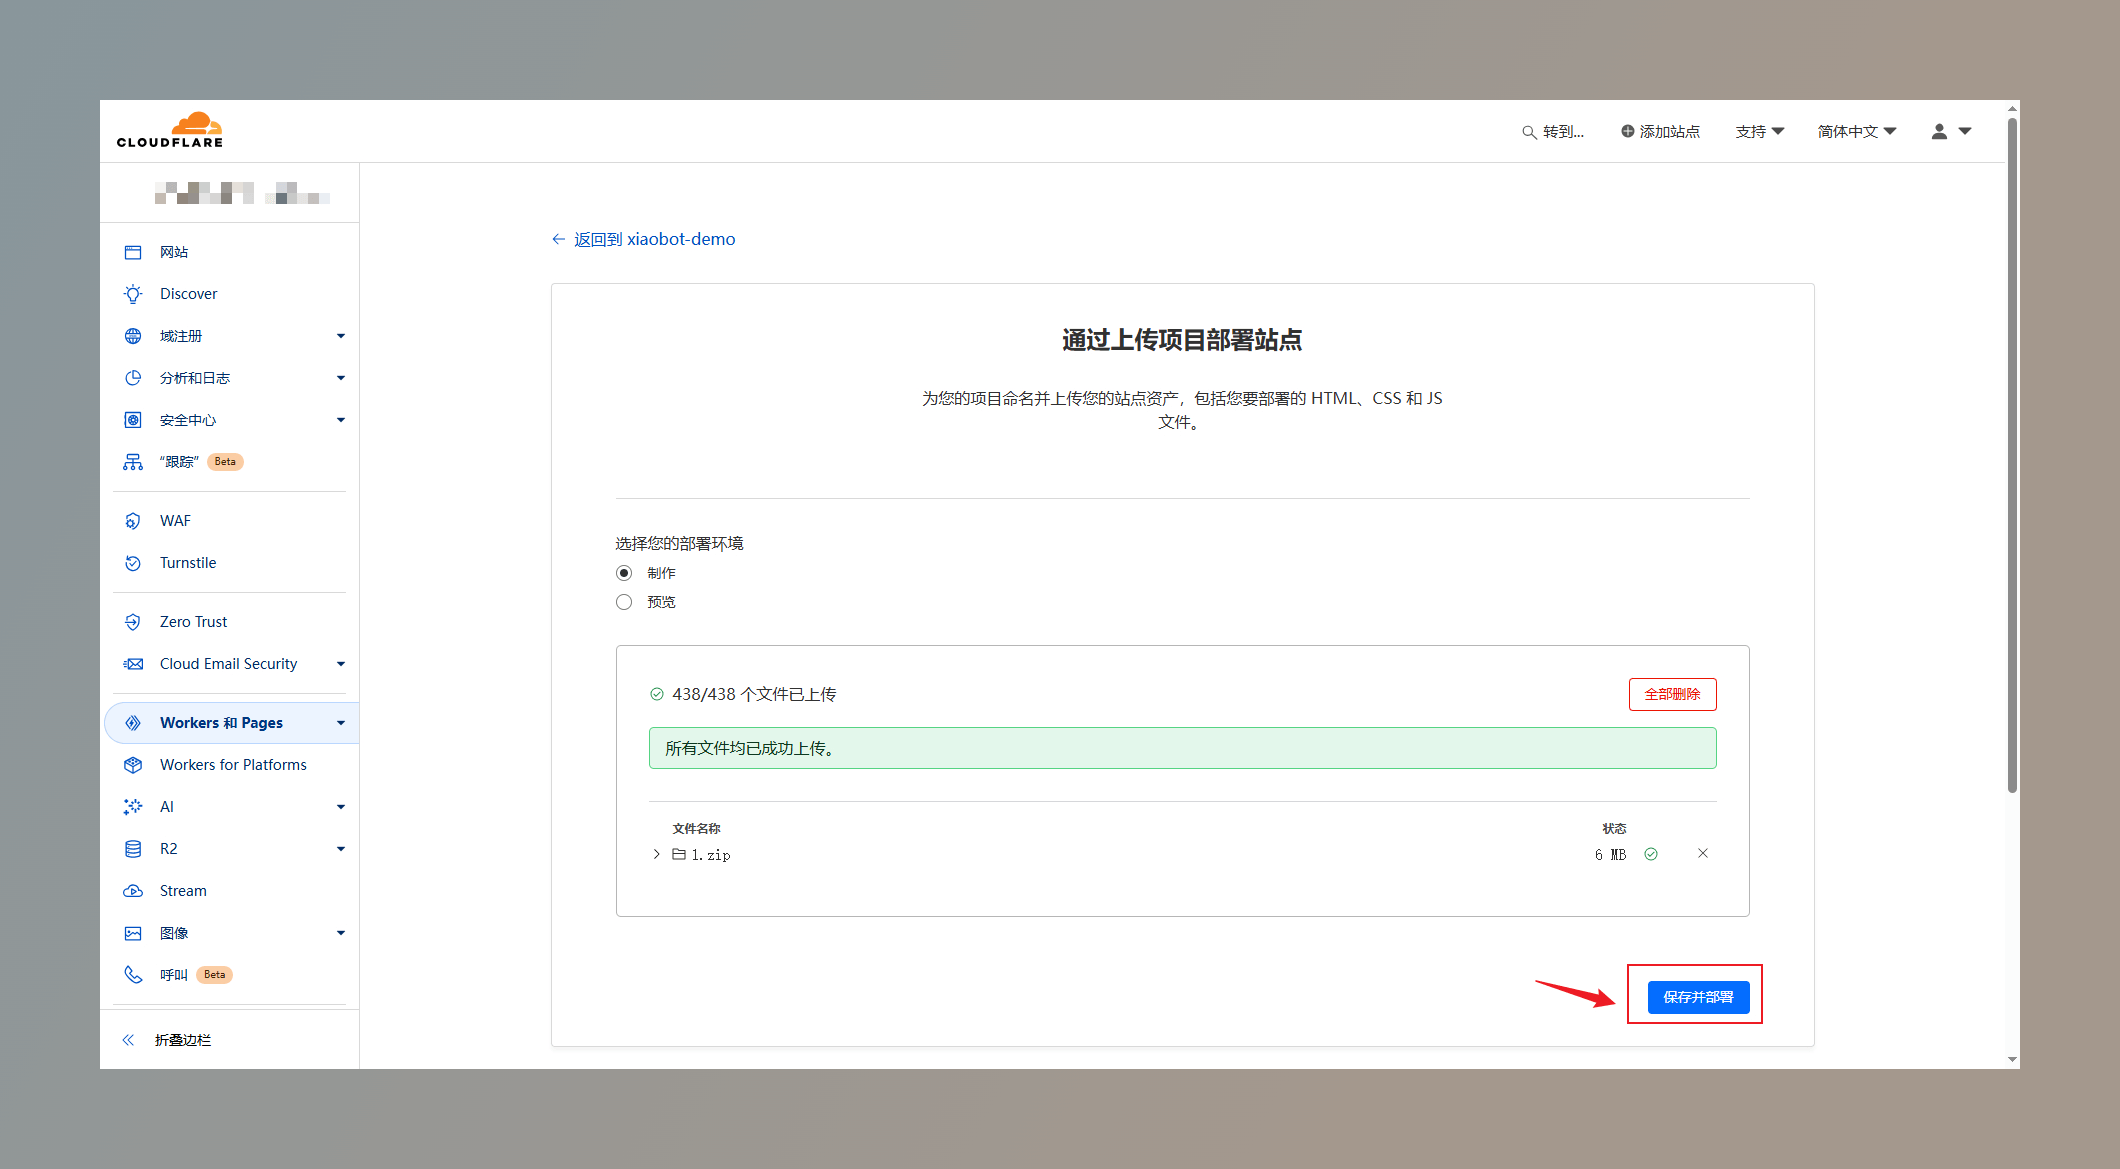Viewport: 2120px width, 1169px height.
Task: Remove 1.zip with the X icon
Action: tap(1703, 853)
